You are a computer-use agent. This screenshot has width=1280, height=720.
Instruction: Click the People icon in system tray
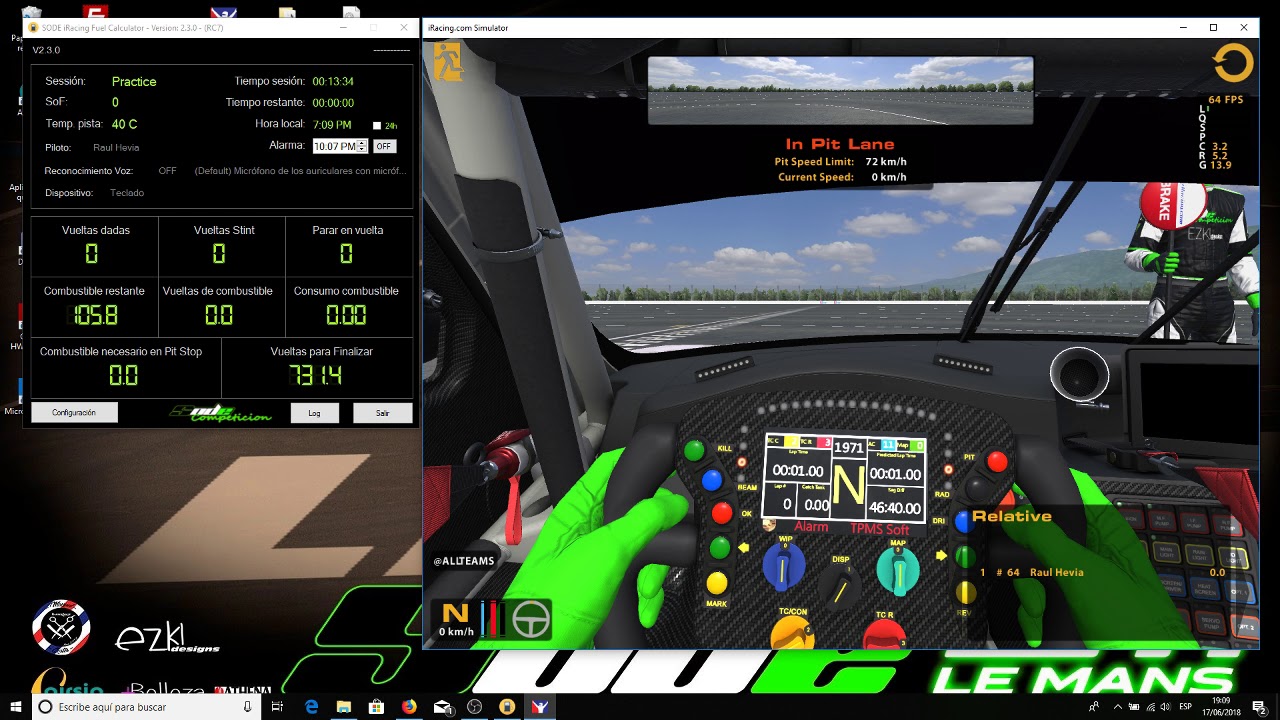tap(1094, 707)
